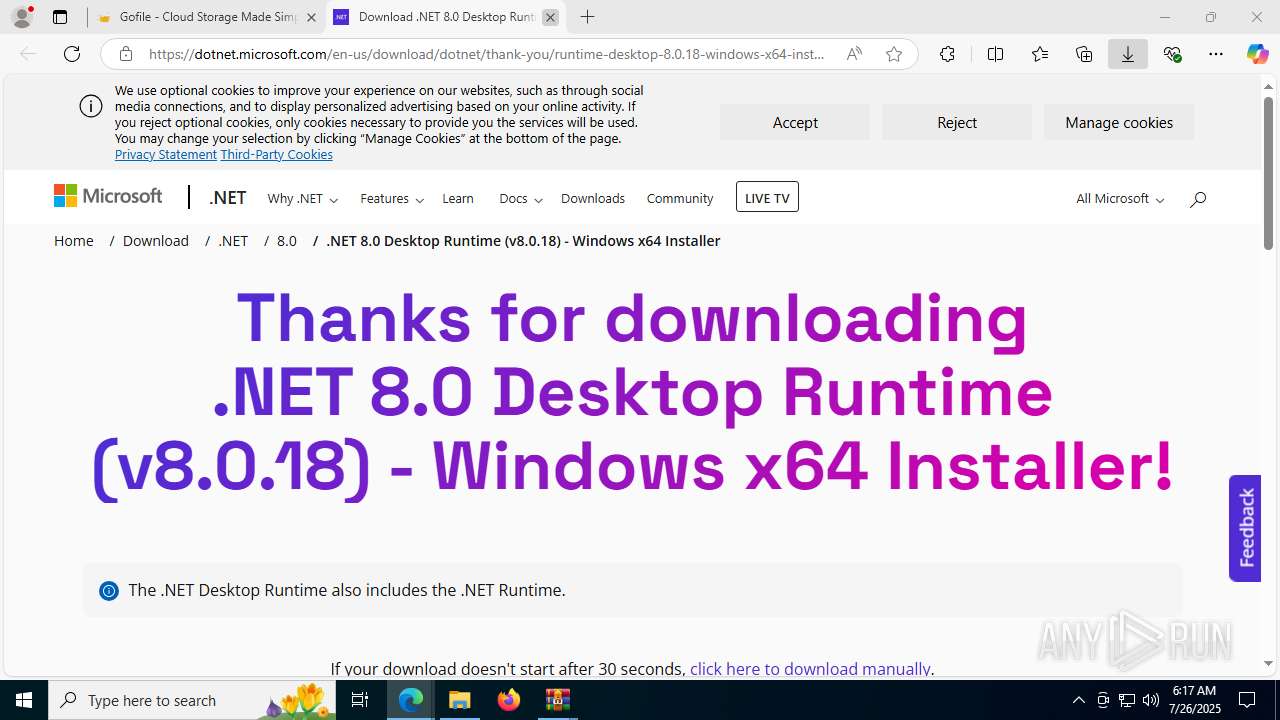Open WinRAR from taskbar
Viewport: 1280px width, 720px height.
(x=557, y=700)
